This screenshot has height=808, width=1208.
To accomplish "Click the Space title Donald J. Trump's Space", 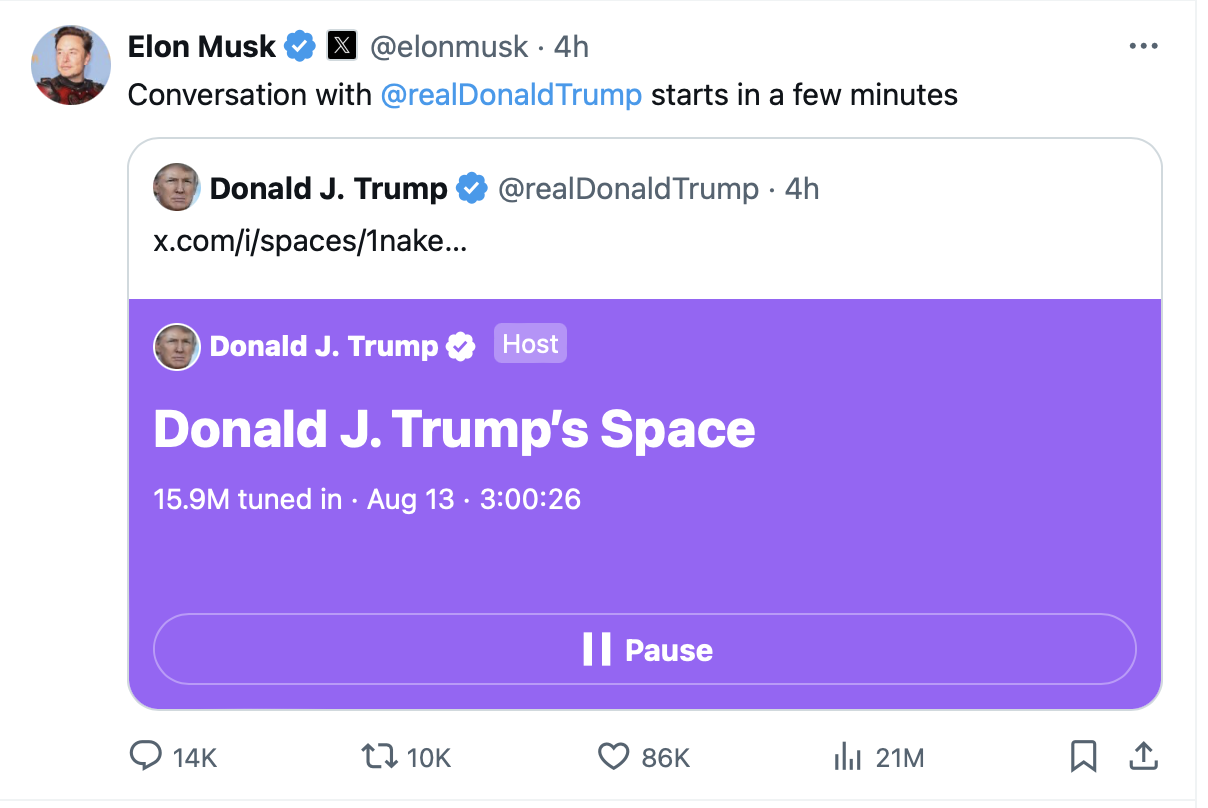I will (x=453, y=429).
